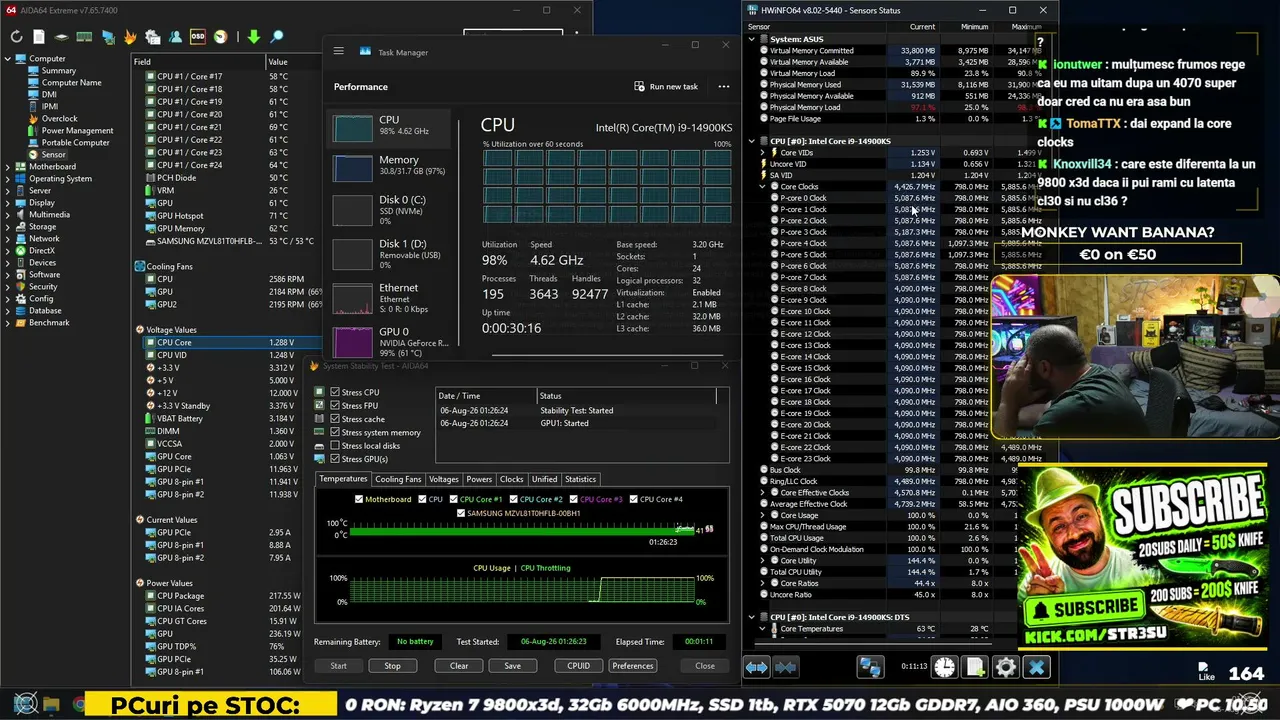The height and width of the screenshot is (720, 1280).
Task: Switch to the Unified tab
Action: pyautogui.click(x=545, y=479)
